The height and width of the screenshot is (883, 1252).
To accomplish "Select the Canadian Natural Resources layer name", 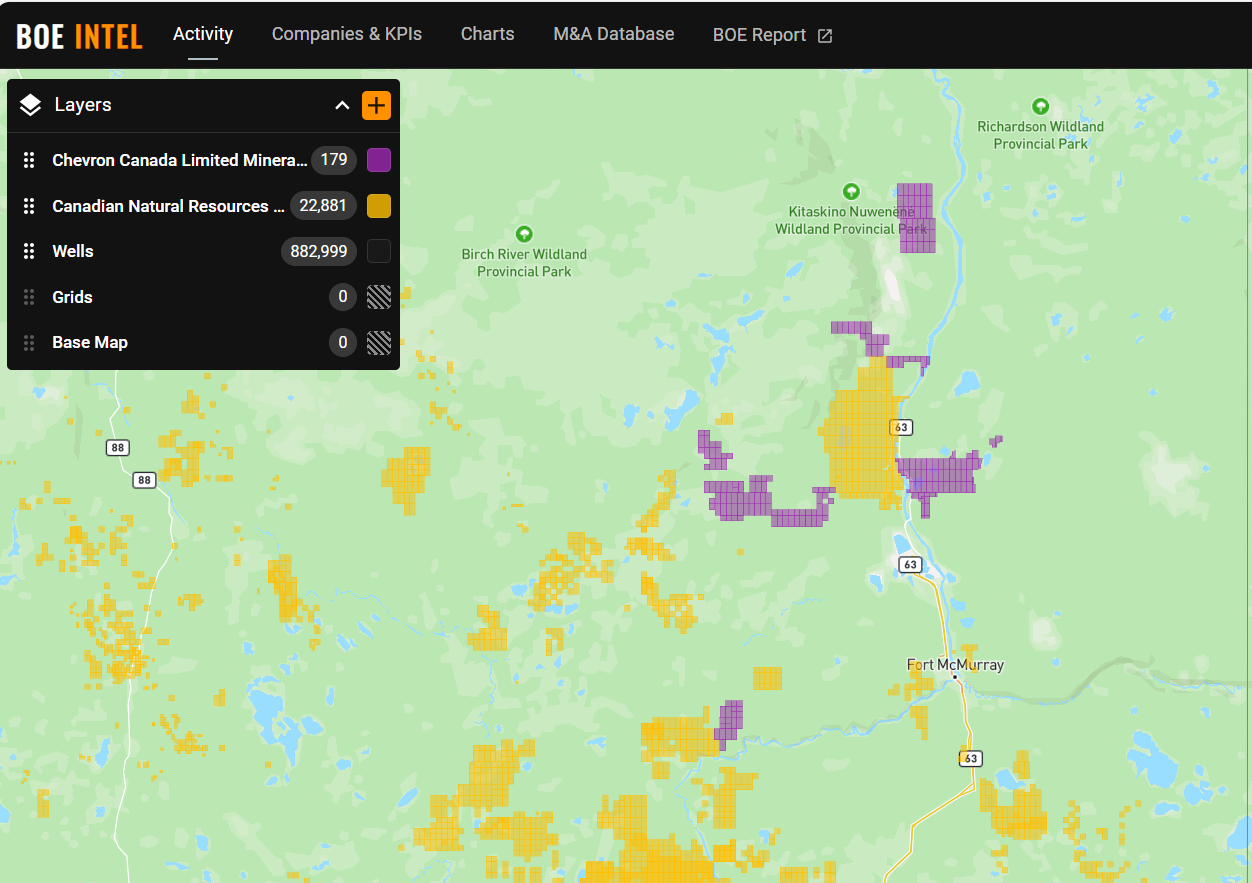I will coord(168,206).
